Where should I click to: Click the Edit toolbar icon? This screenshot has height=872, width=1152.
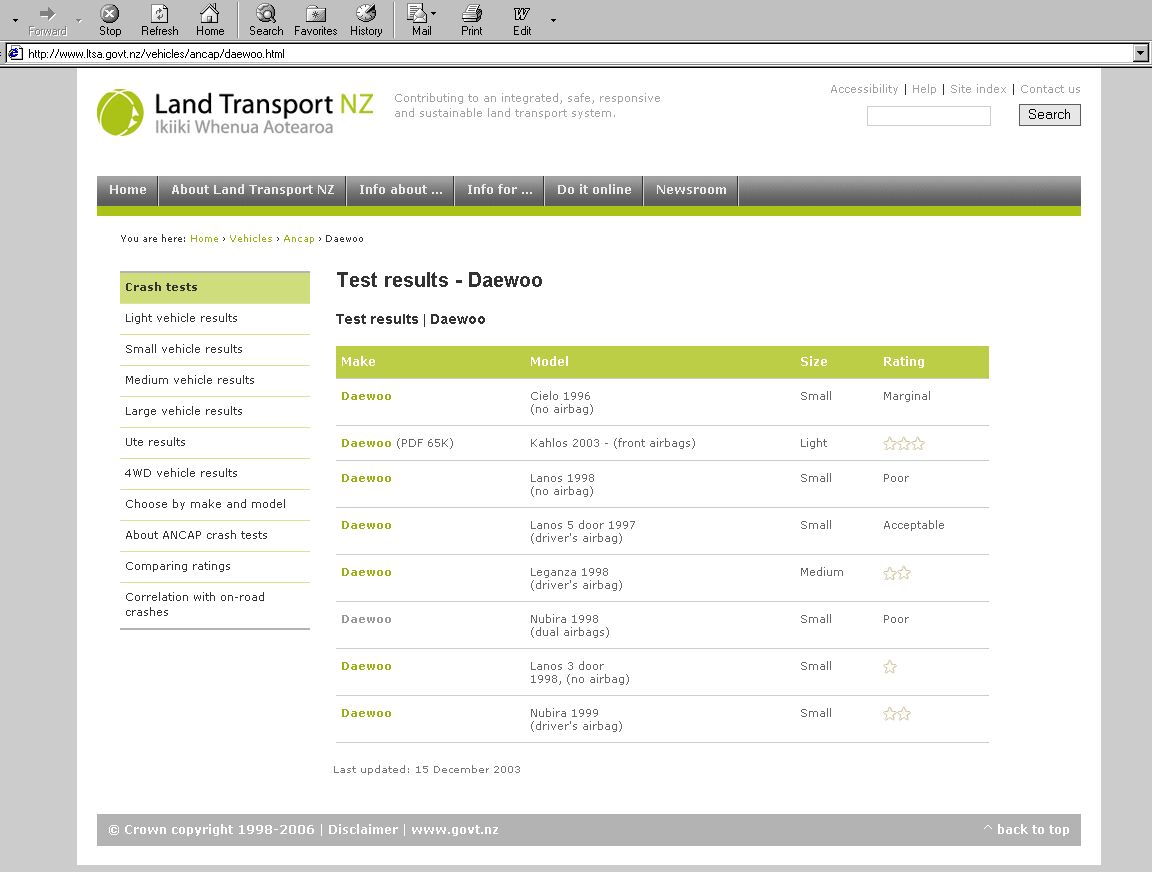click(522, 20)
